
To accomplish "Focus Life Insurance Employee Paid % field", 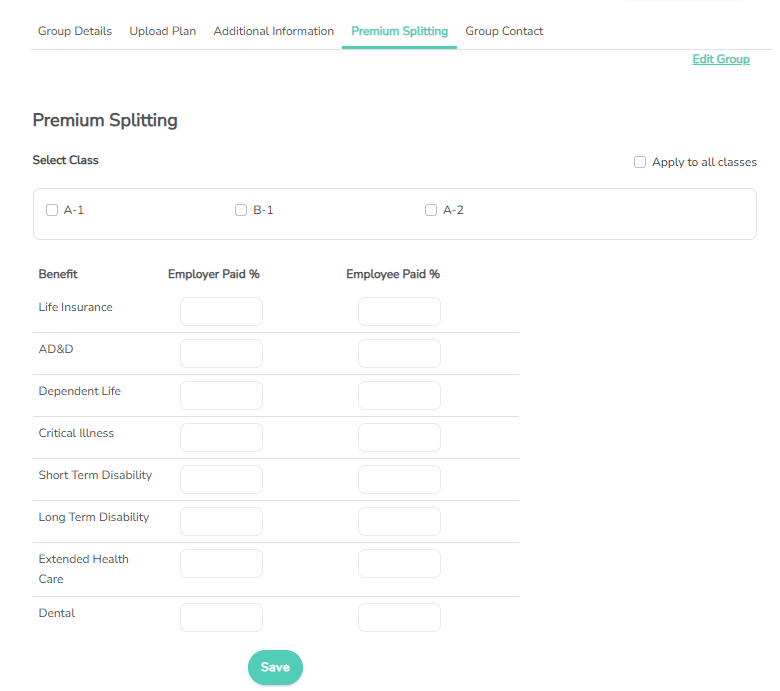I will click(x=399, y=311).
